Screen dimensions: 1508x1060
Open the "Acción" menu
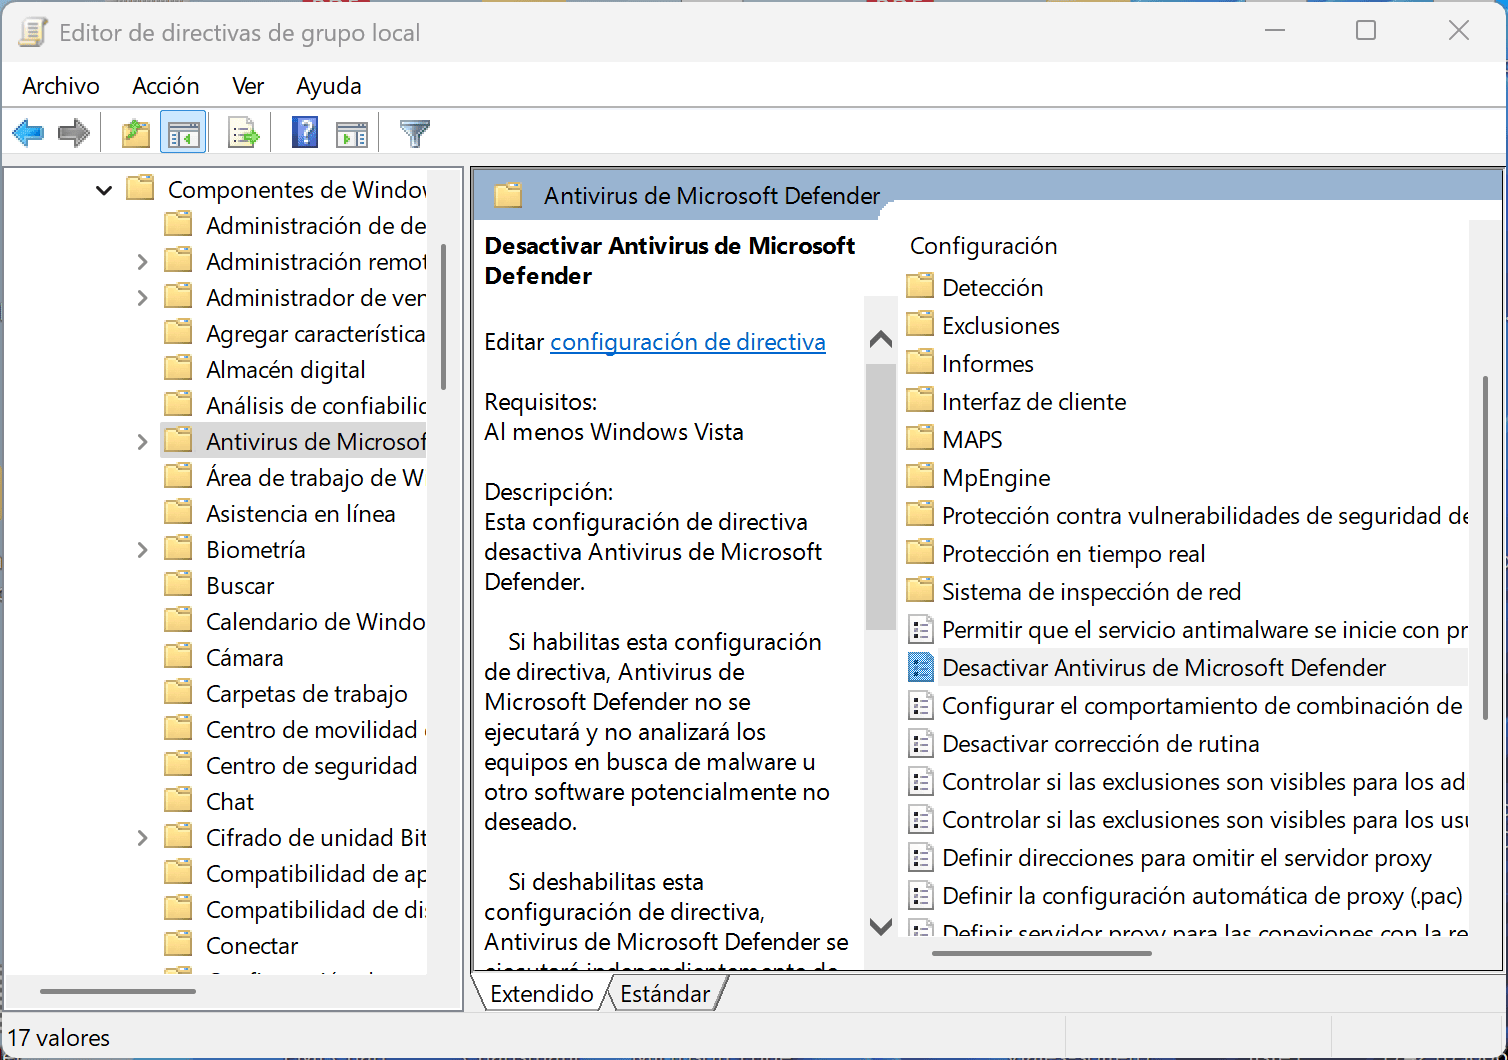click(x=166, y=86)
